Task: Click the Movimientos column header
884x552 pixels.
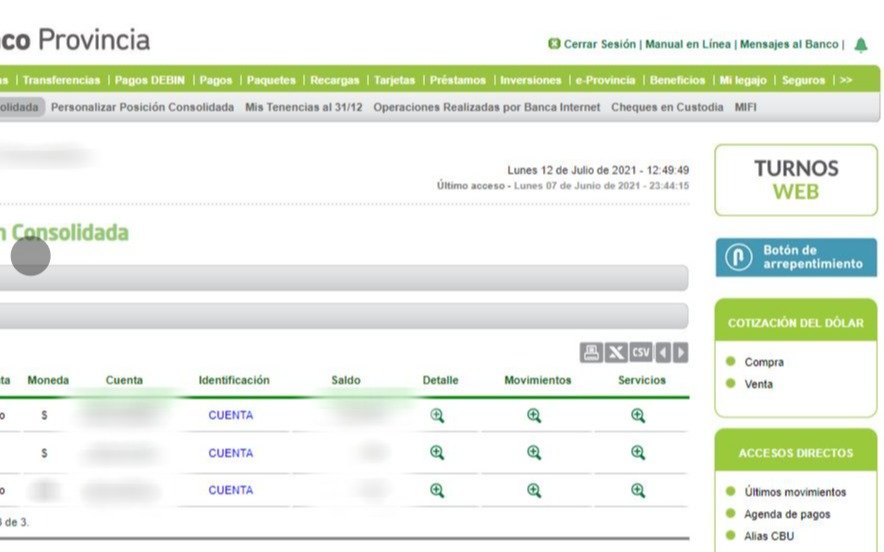Action: tap(538, 380)
